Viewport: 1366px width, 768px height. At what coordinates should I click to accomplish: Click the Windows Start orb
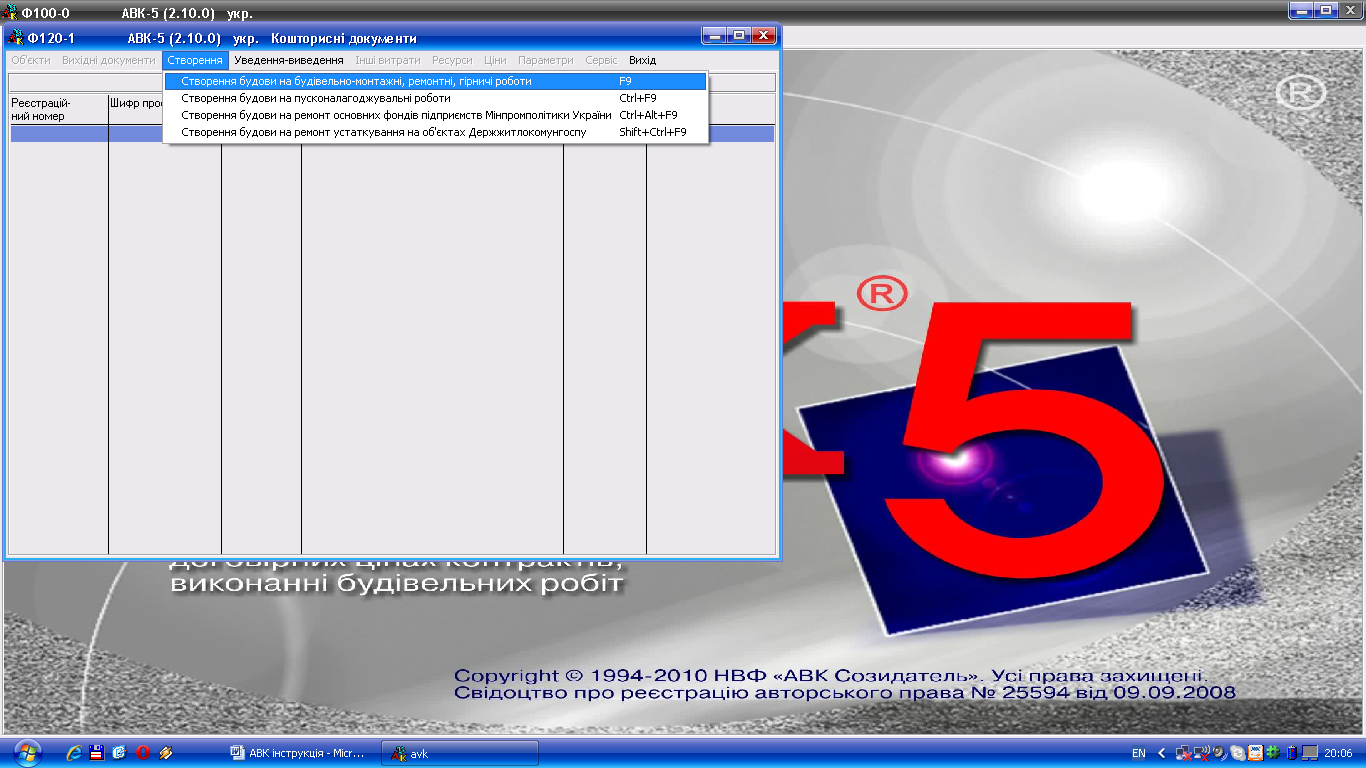(x=27, y=752)
